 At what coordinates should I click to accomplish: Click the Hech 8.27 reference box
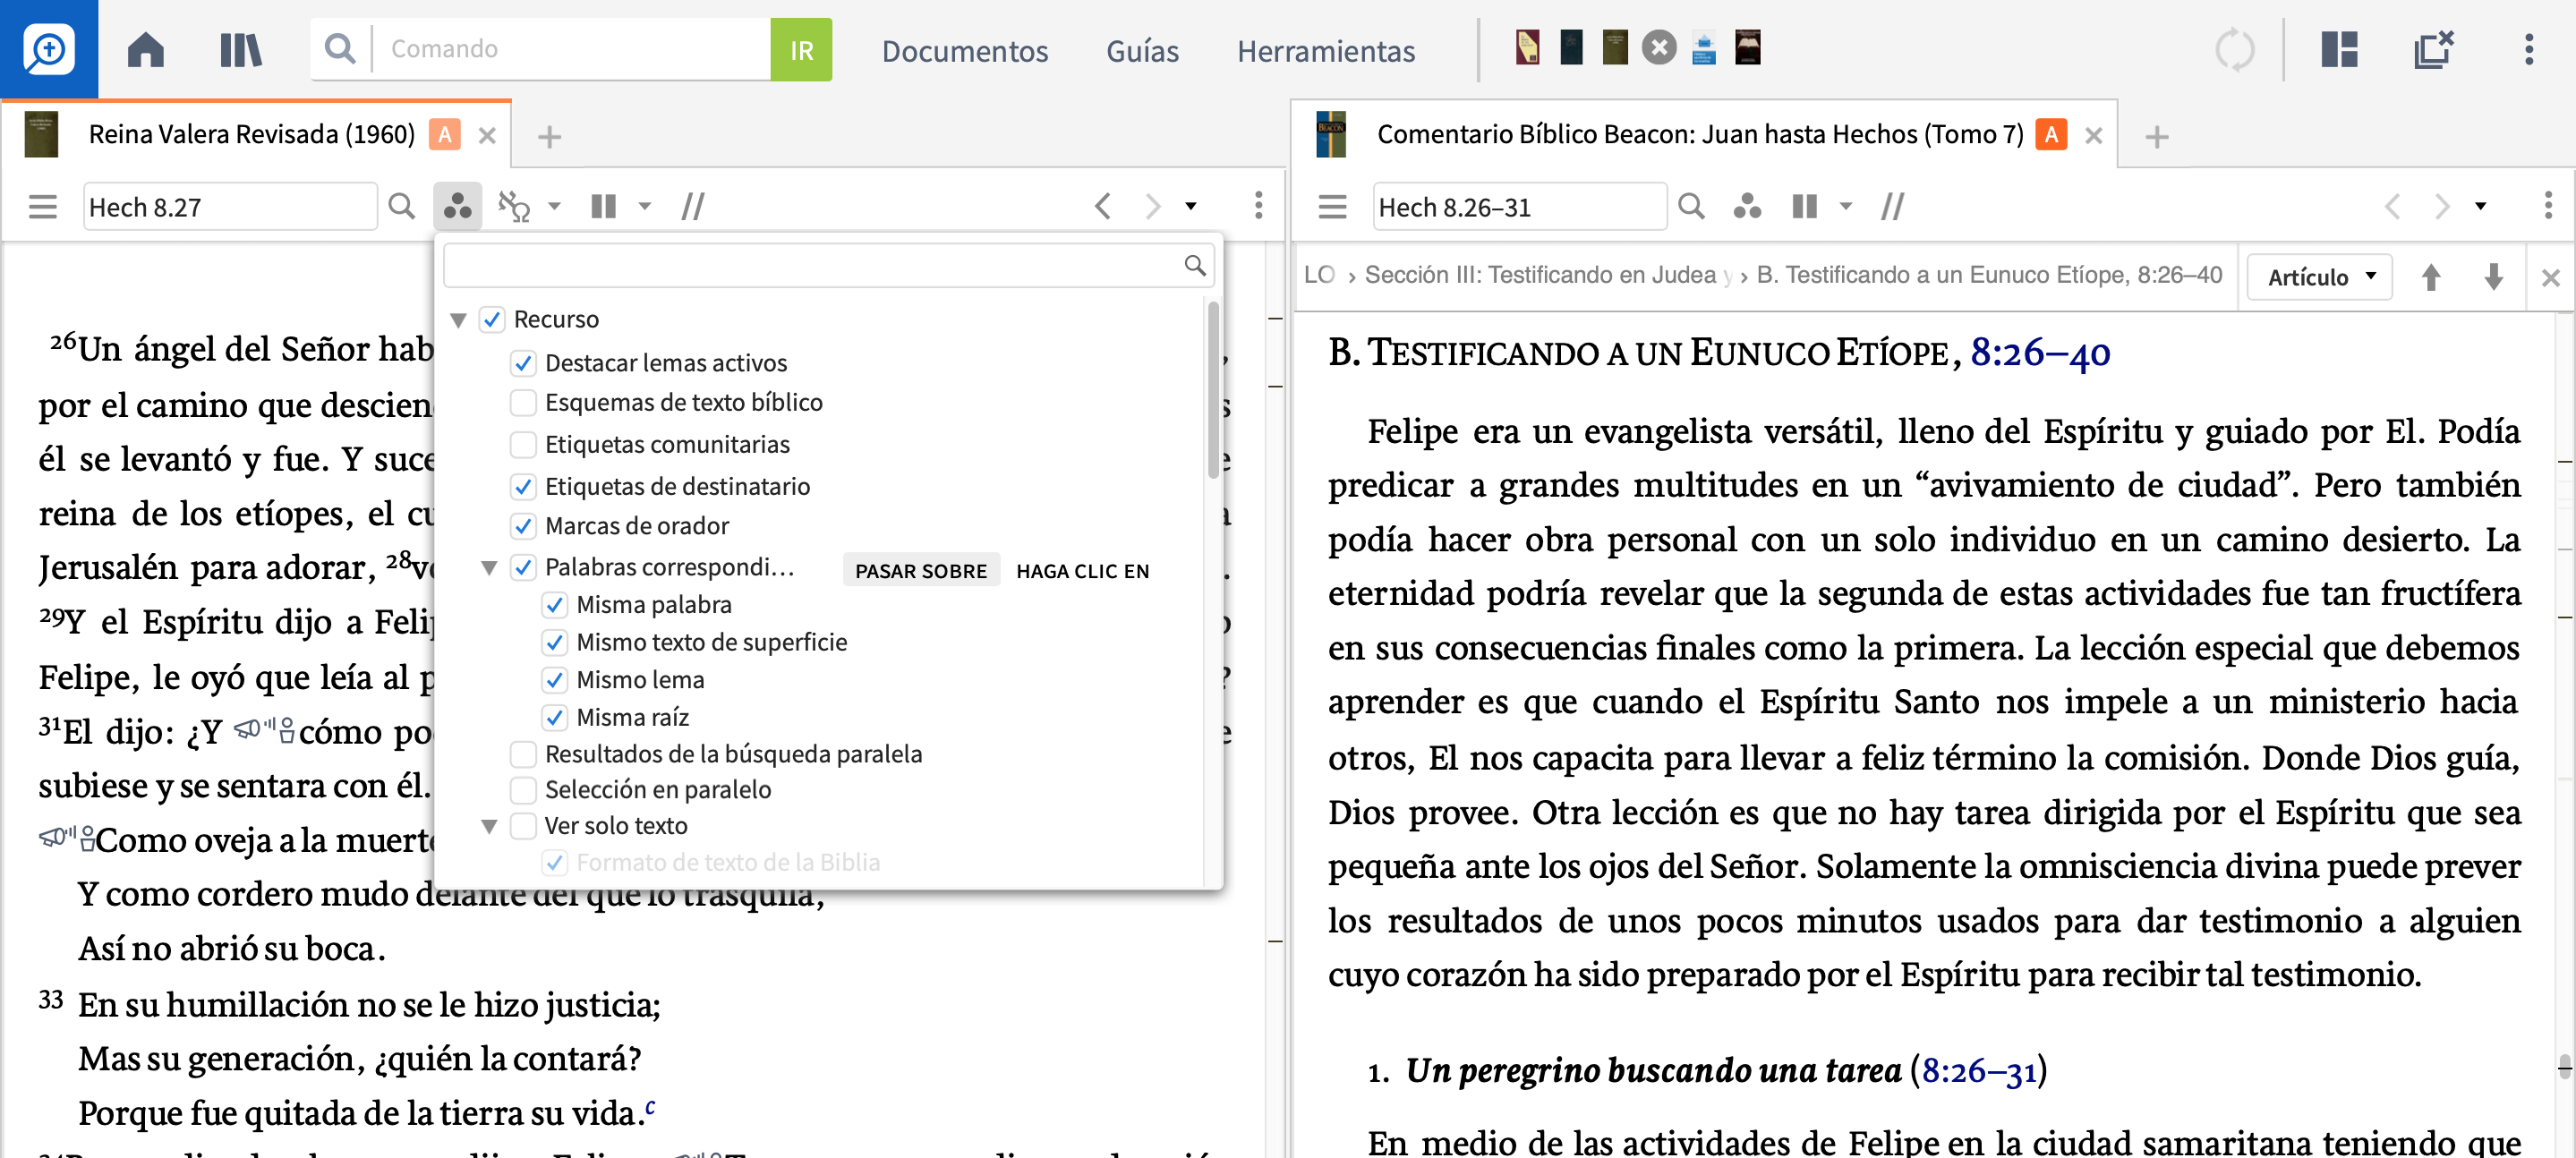230,207
